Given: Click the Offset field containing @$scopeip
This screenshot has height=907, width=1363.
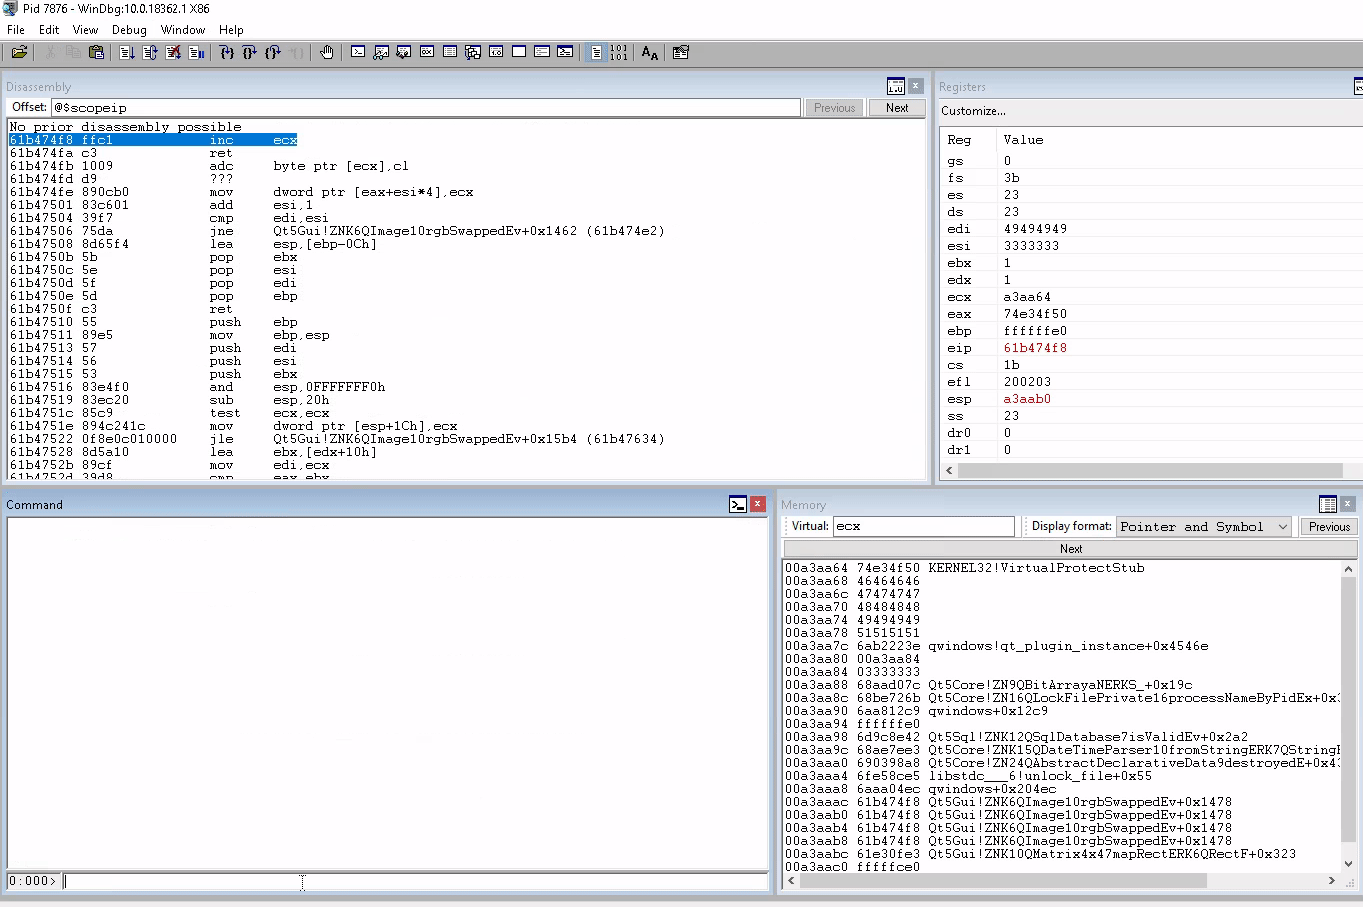Looking at the screenshot, I should (426, 108).
